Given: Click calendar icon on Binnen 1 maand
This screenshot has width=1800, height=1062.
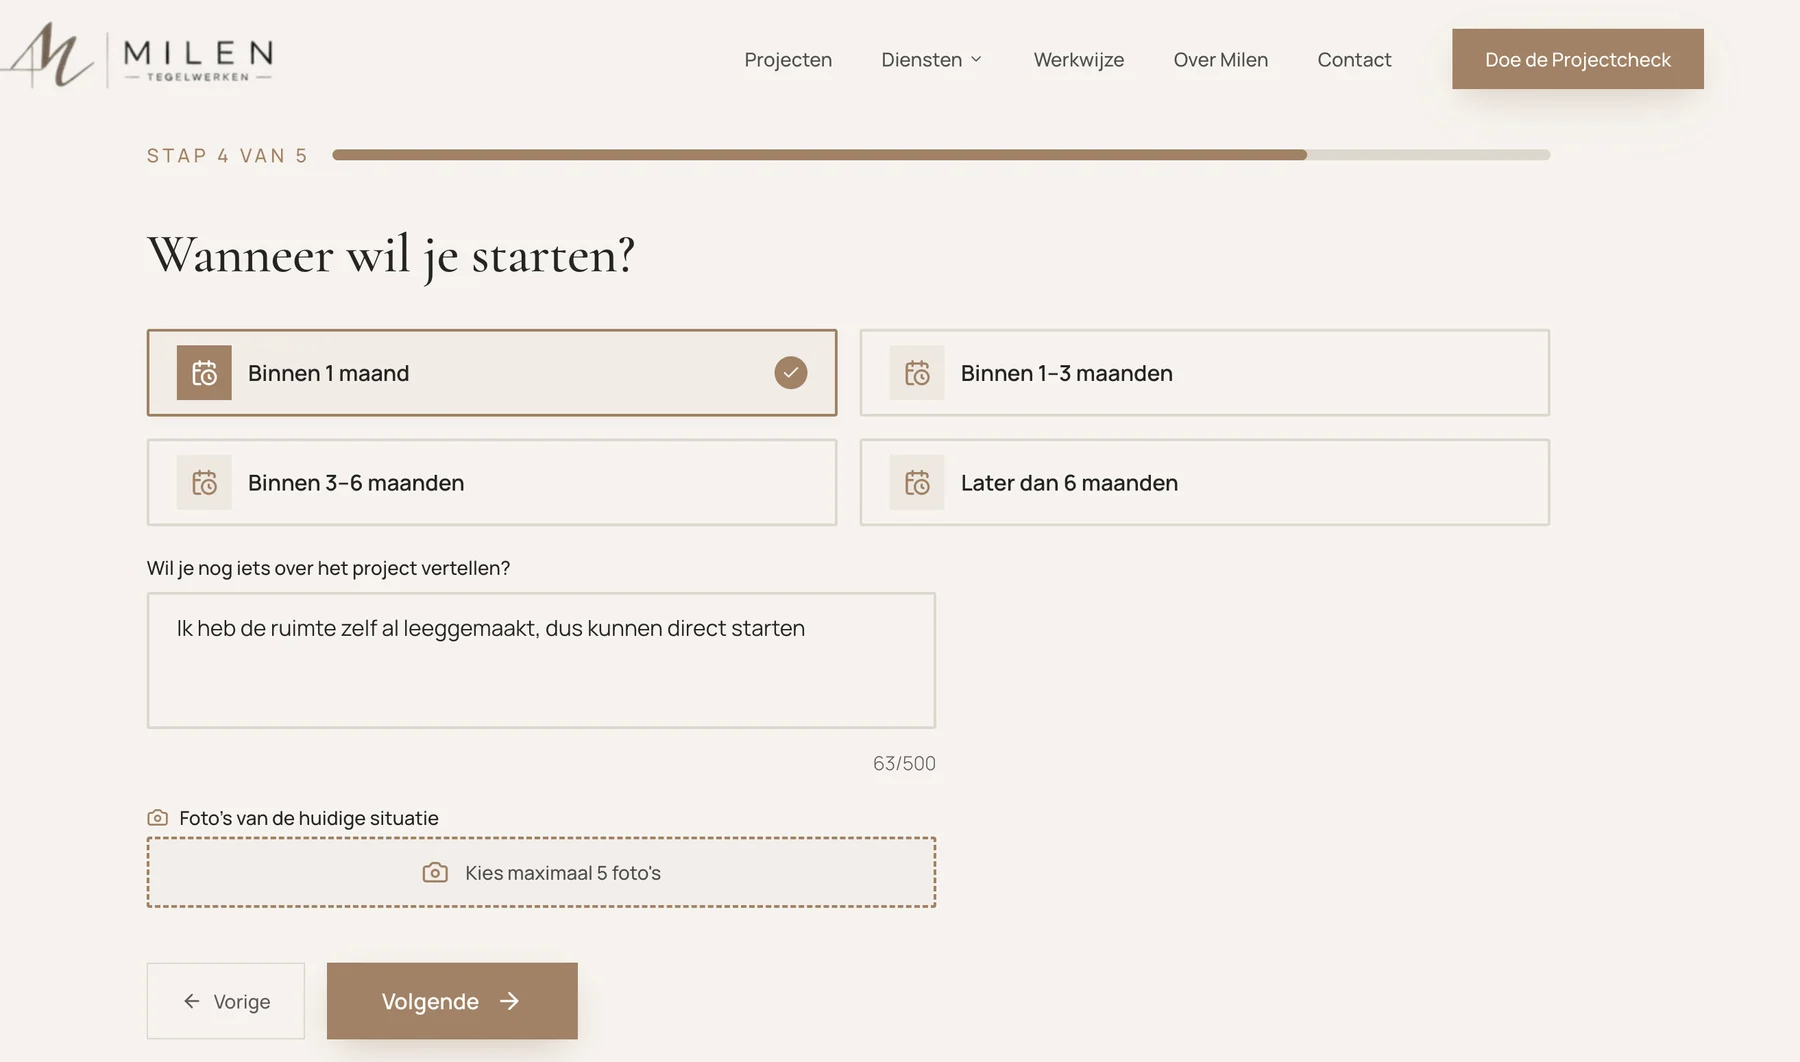Looking at the screenshot, I should (204, 373).
